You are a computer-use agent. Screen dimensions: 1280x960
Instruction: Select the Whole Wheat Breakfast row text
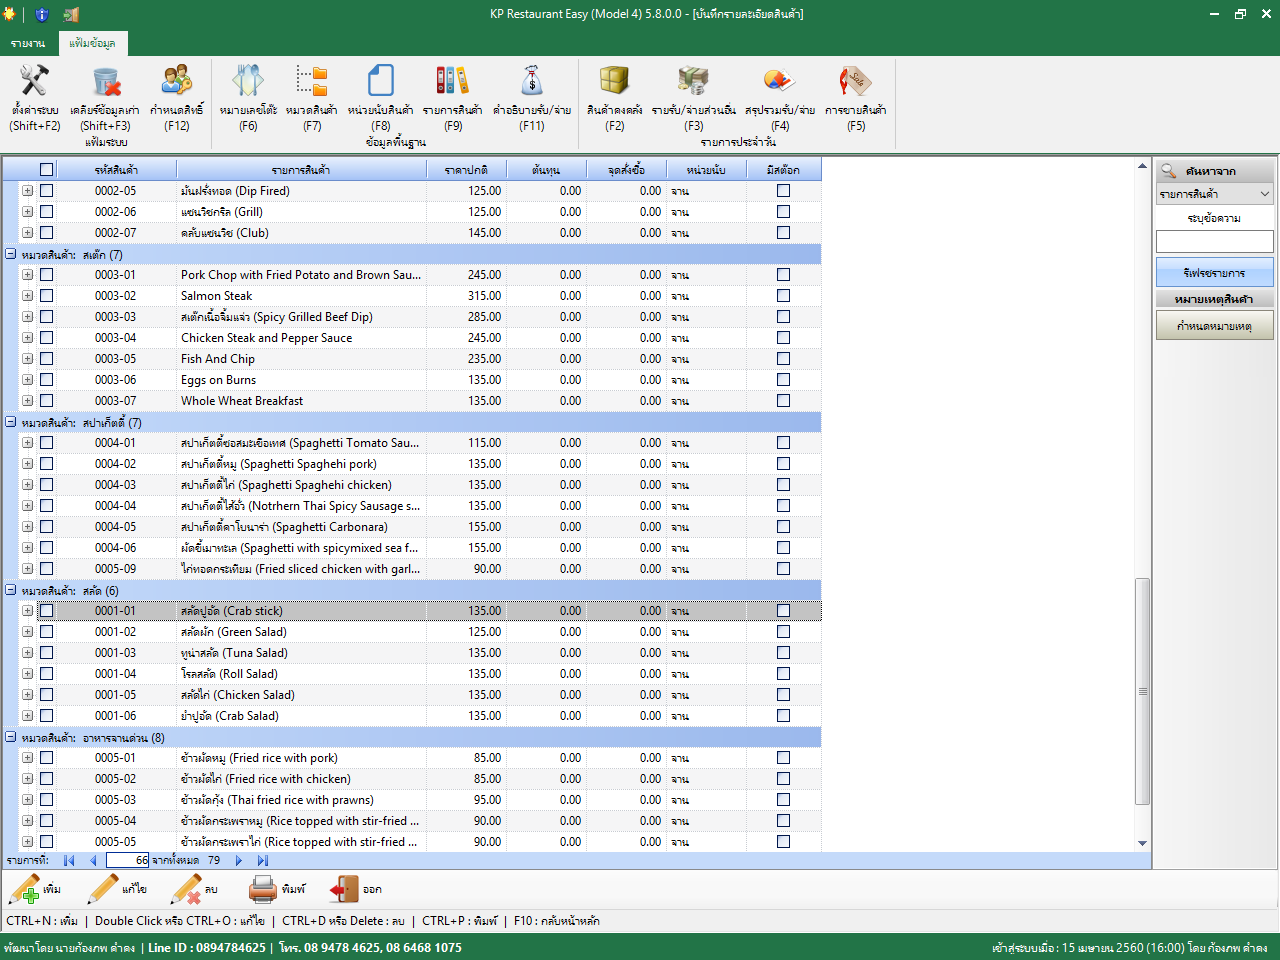coord(242,401)
